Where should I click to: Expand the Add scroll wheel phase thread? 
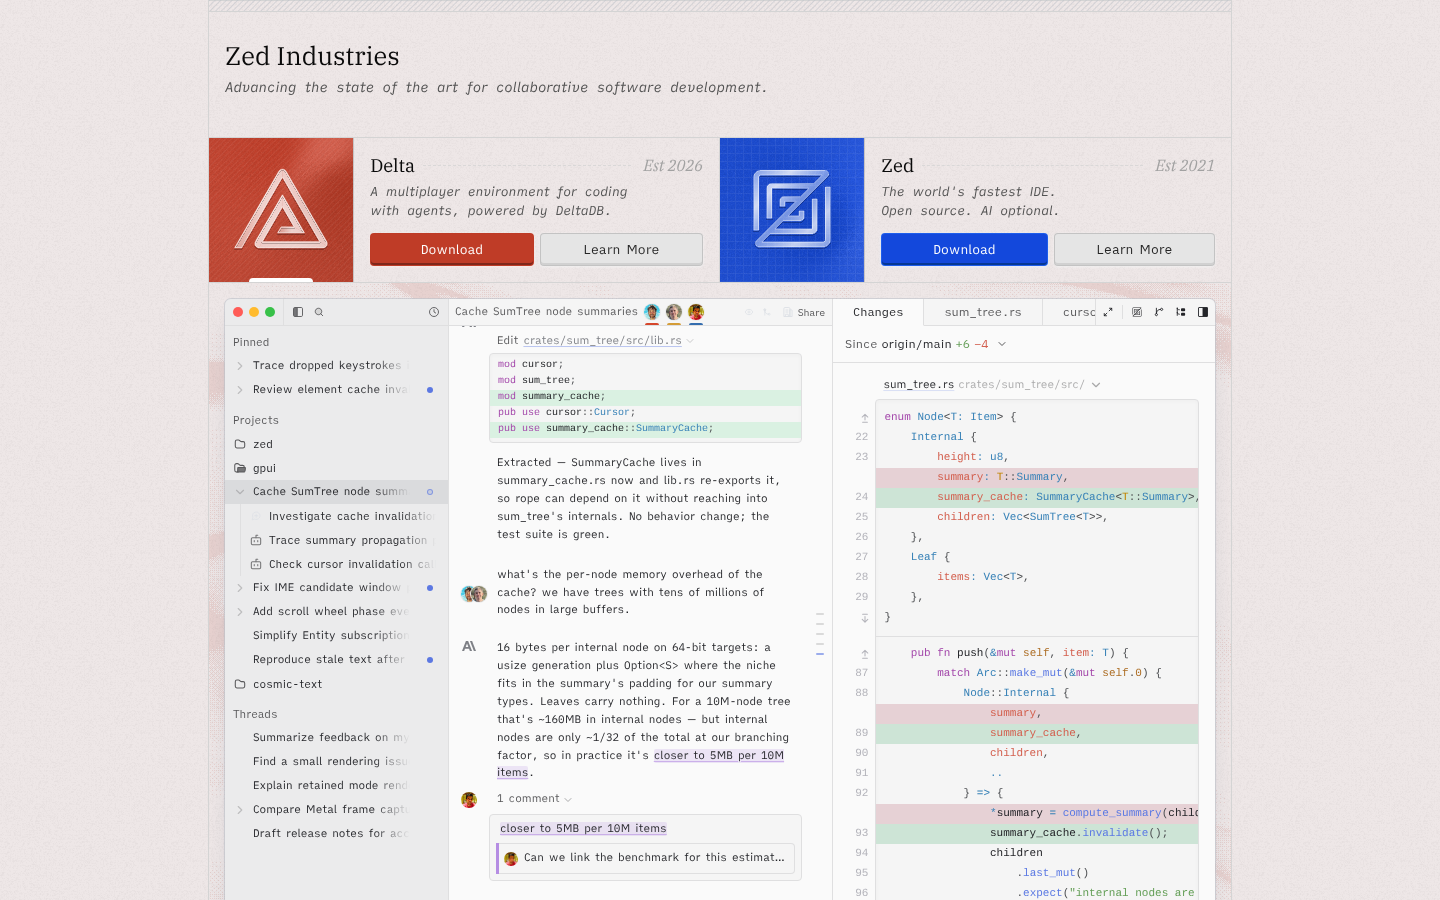[x=240, y=612]
